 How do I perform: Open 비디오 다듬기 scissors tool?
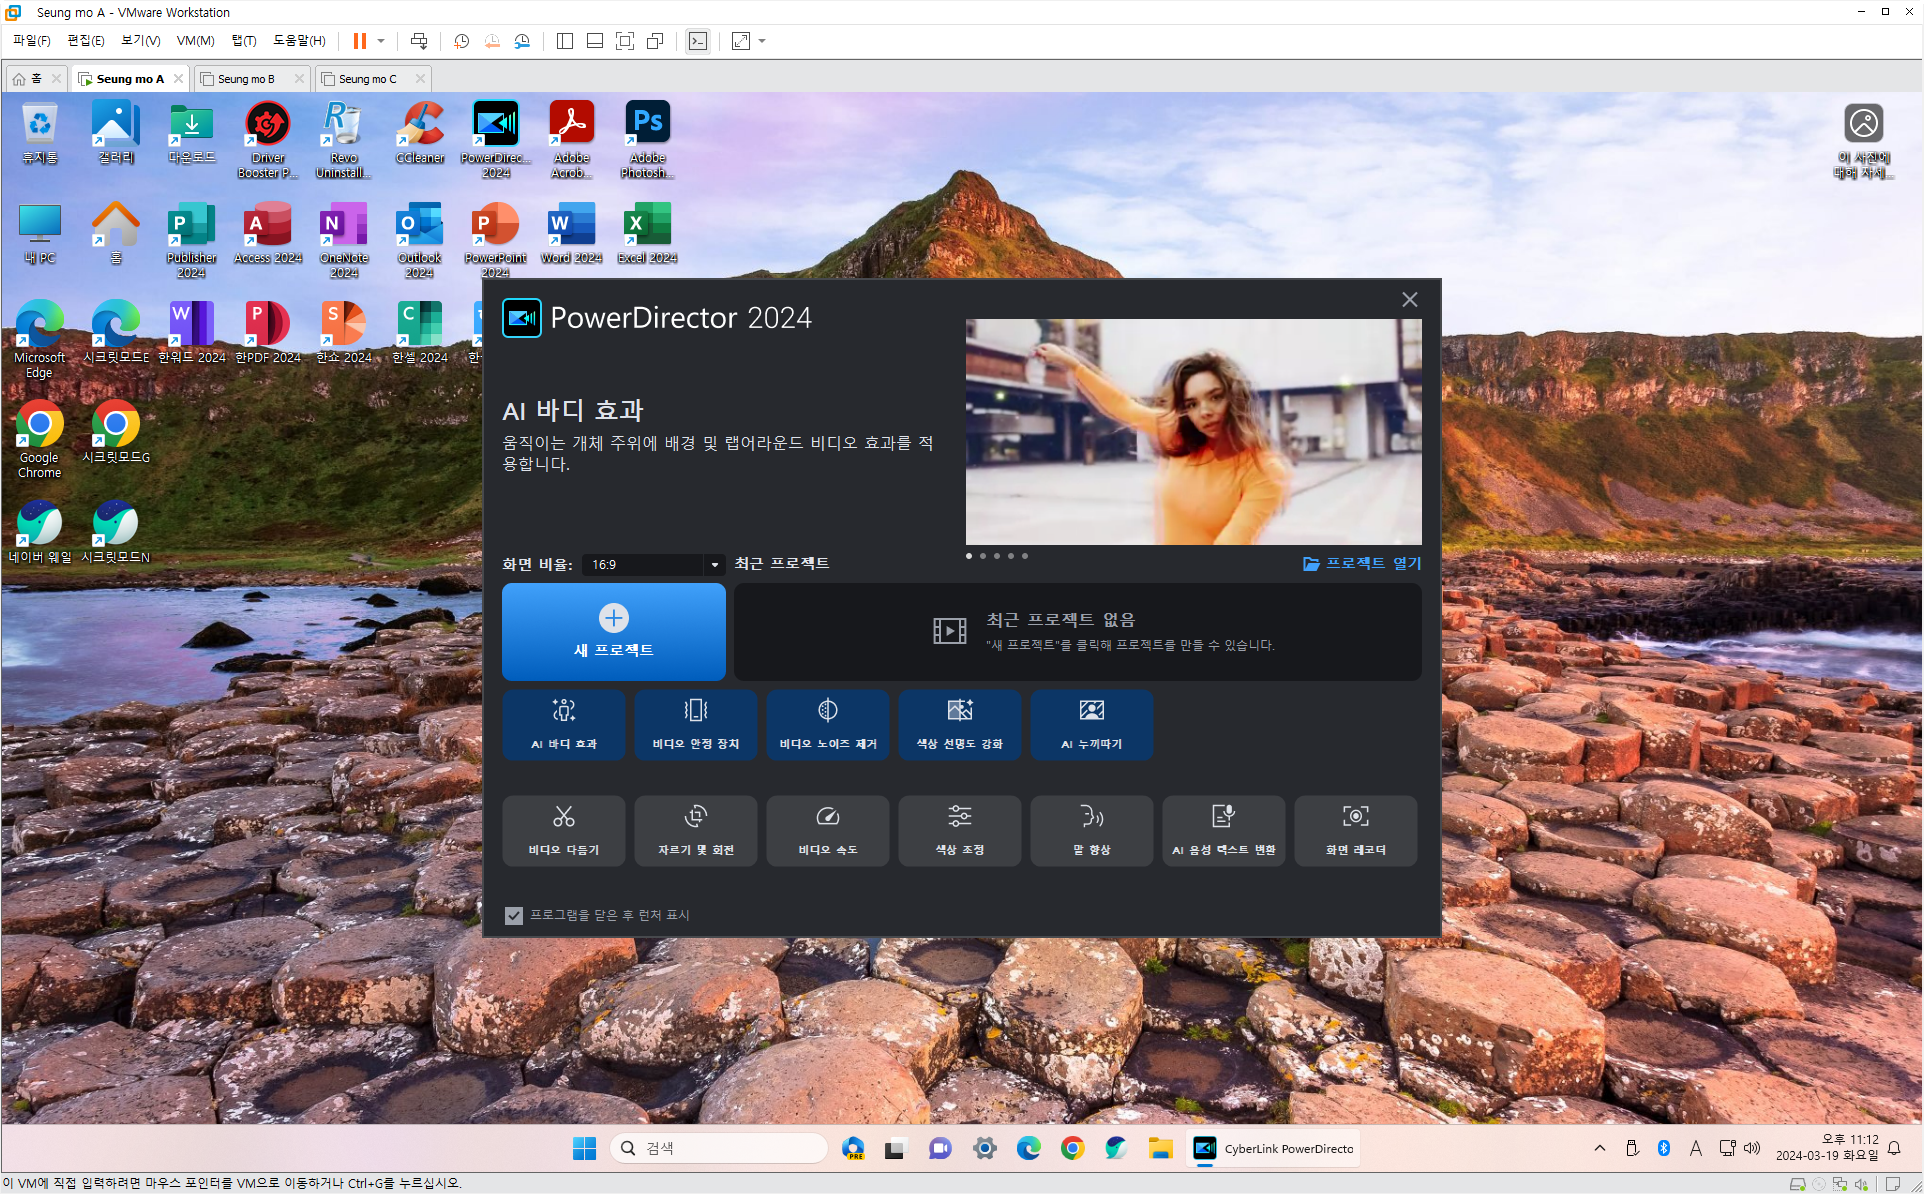coord(563,830)
